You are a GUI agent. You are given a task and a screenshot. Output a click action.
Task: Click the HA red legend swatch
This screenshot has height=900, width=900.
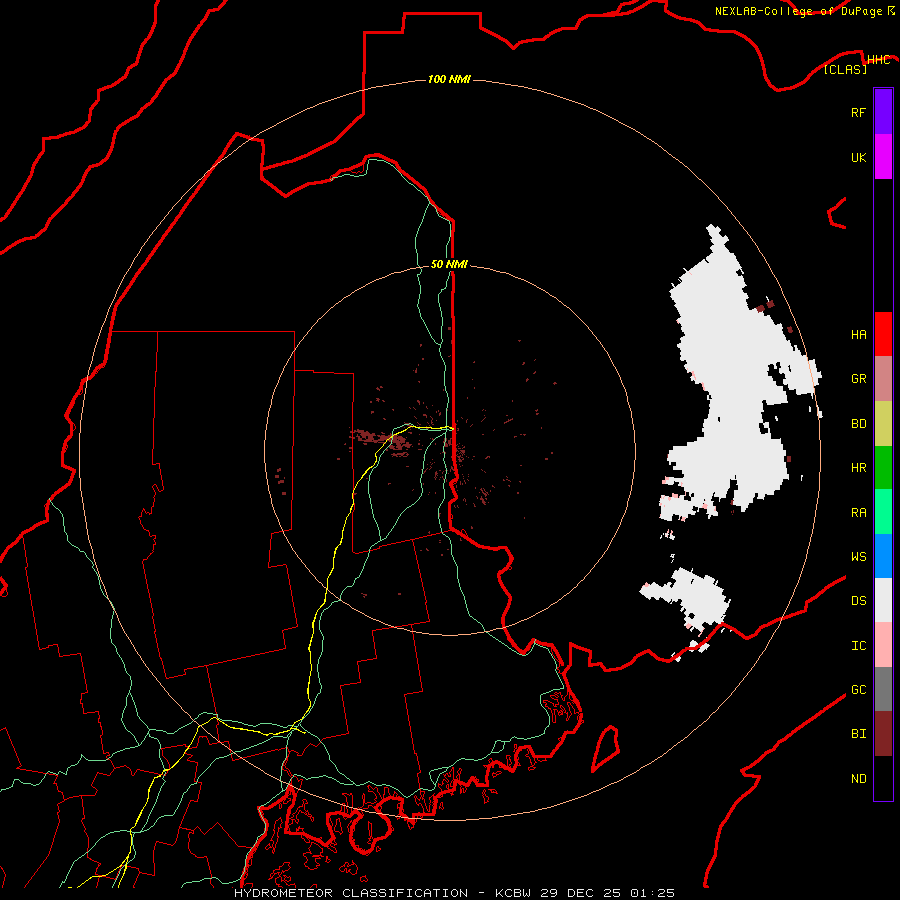pos(883,334)
